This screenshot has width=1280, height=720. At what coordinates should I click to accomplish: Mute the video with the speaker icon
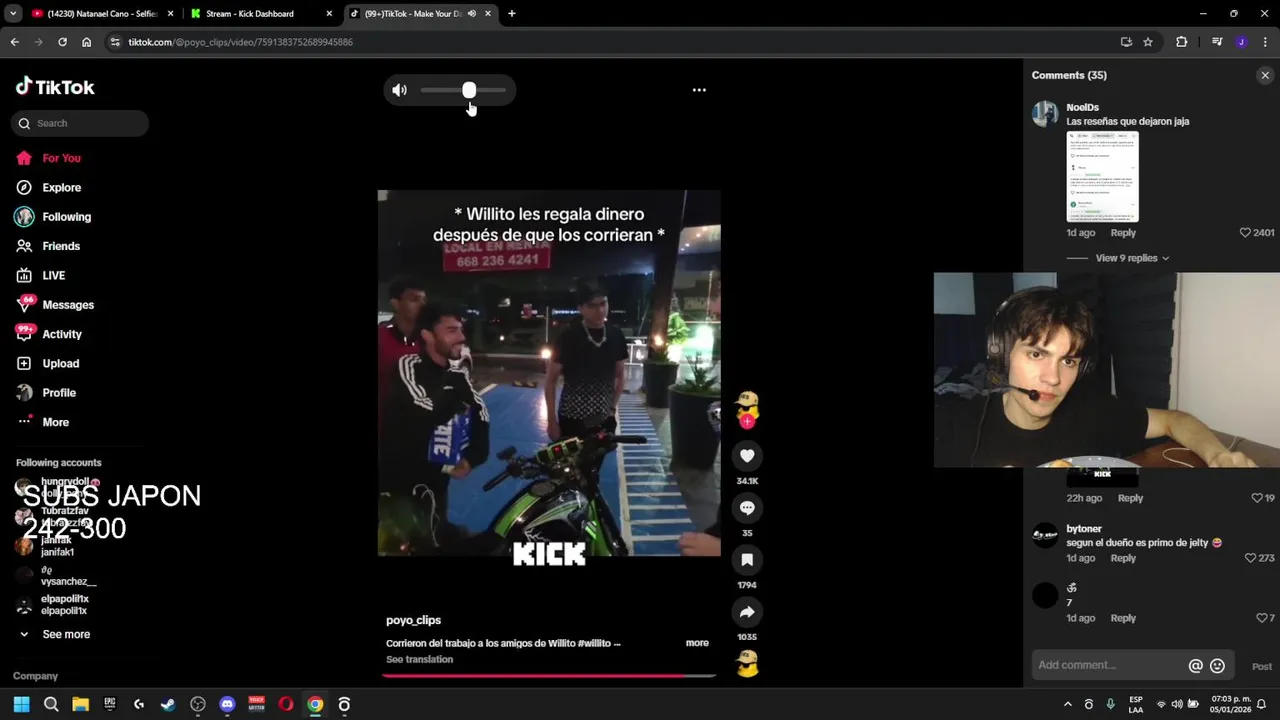(399, 90)
